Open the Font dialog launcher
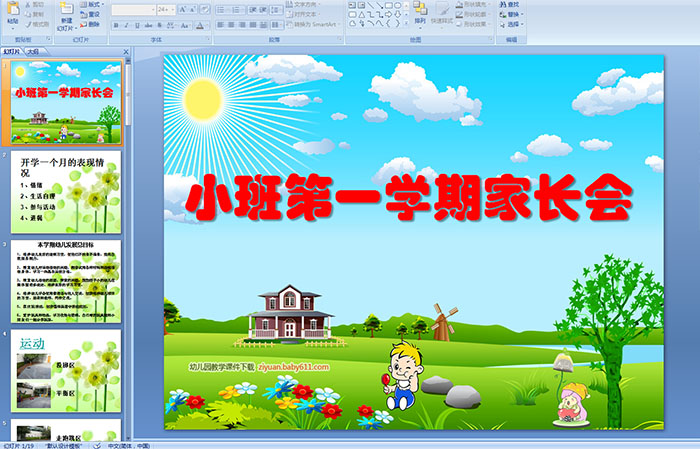Screen dimensions: 700x449 pos(208,39)
